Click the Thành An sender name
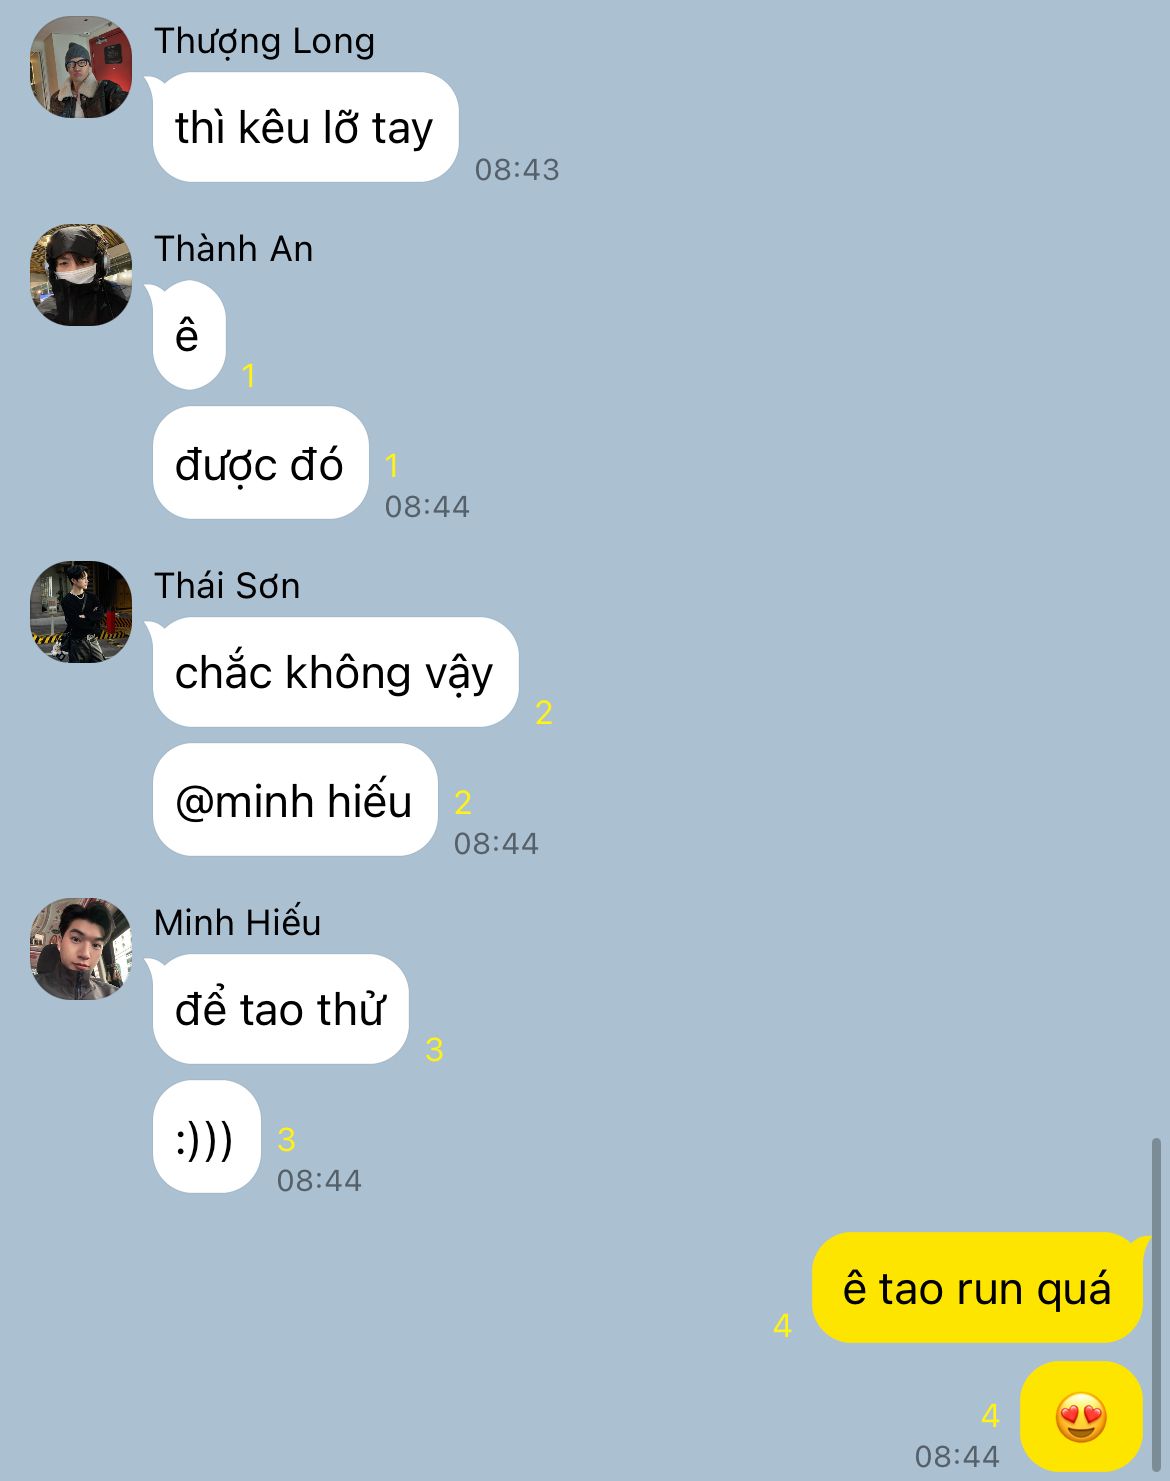1170x1481 pixels. tap(233, 249)
